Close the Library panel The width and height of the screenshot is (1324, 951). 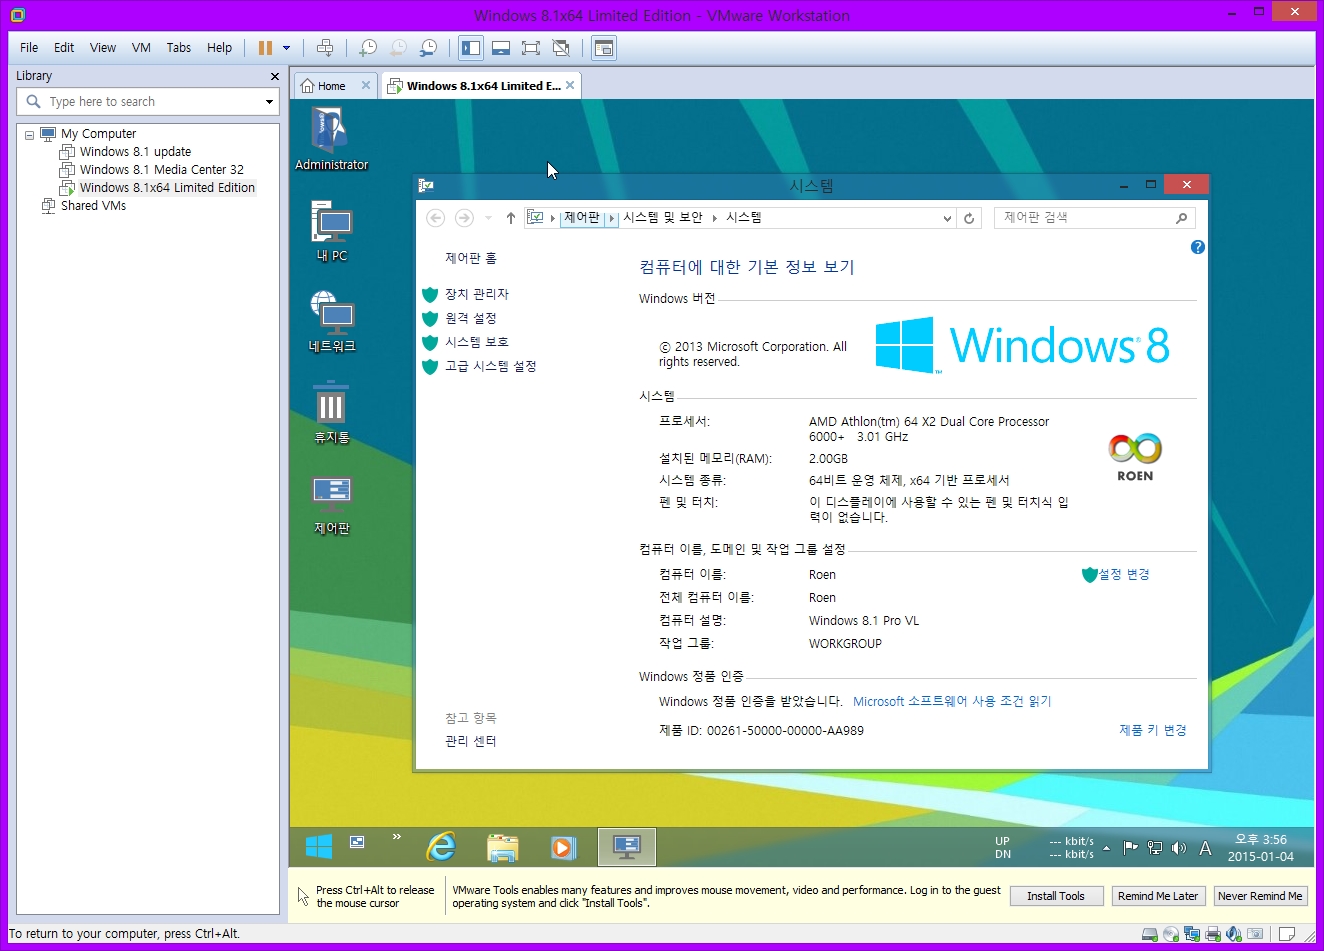click(x=275, y=76)
